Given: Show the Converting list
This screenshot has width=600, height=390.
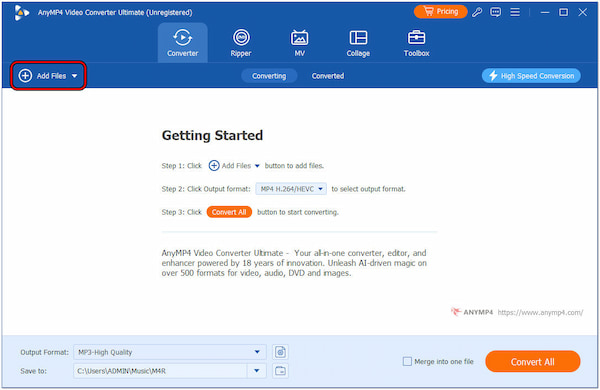Looking at the screenshot, I should point(269,76).
